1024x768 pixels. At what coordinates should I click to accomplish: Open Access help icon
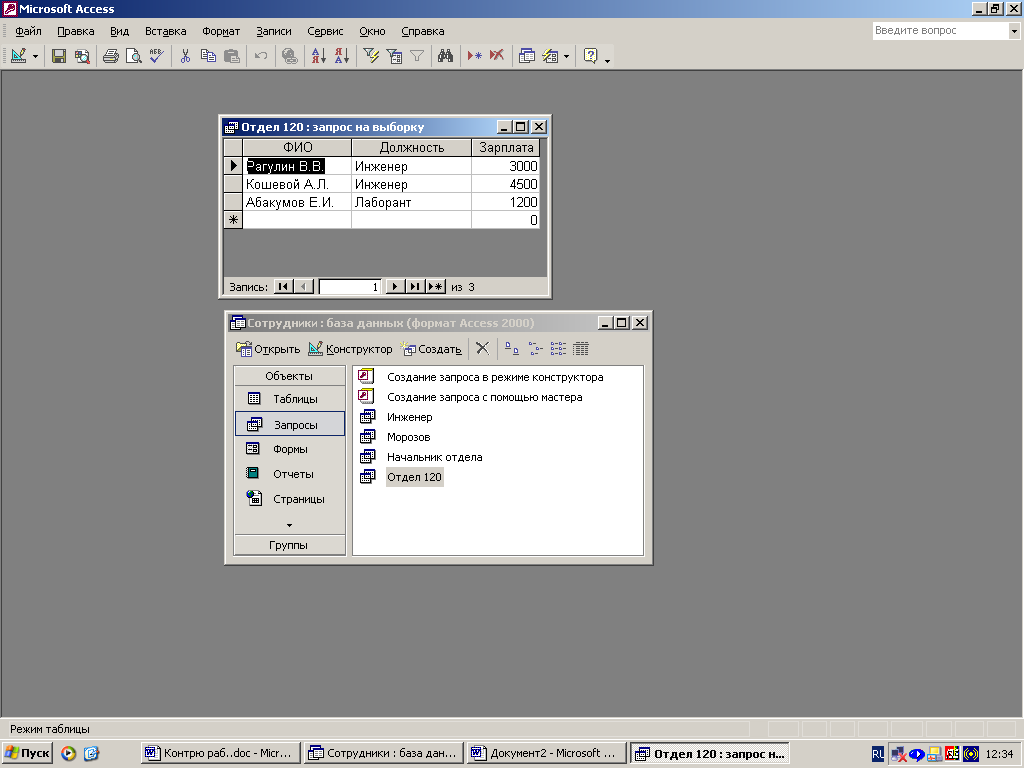tap(590, 56)
